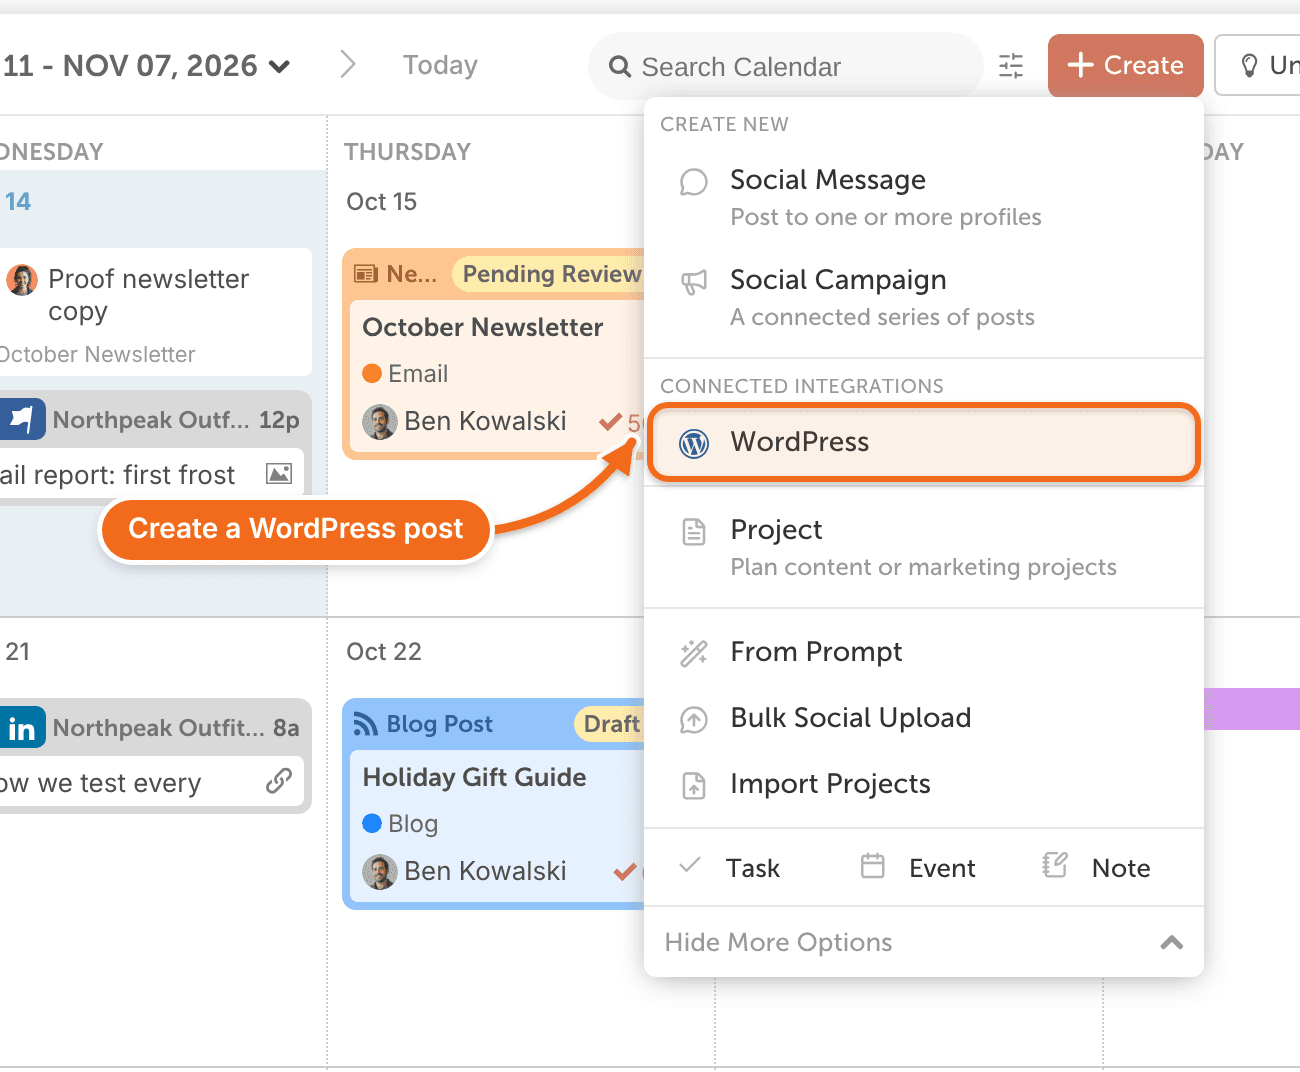1300x1072 pixels.
Task: Click the image icon on first frost post
Action: tap(279, 474)
